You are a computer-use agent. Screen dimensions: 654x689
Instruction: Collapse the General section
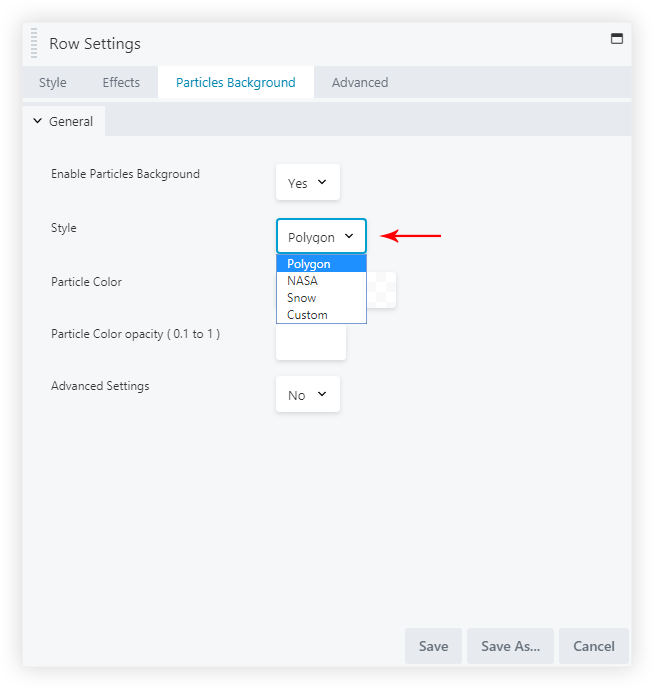click(x=63, y=121)
